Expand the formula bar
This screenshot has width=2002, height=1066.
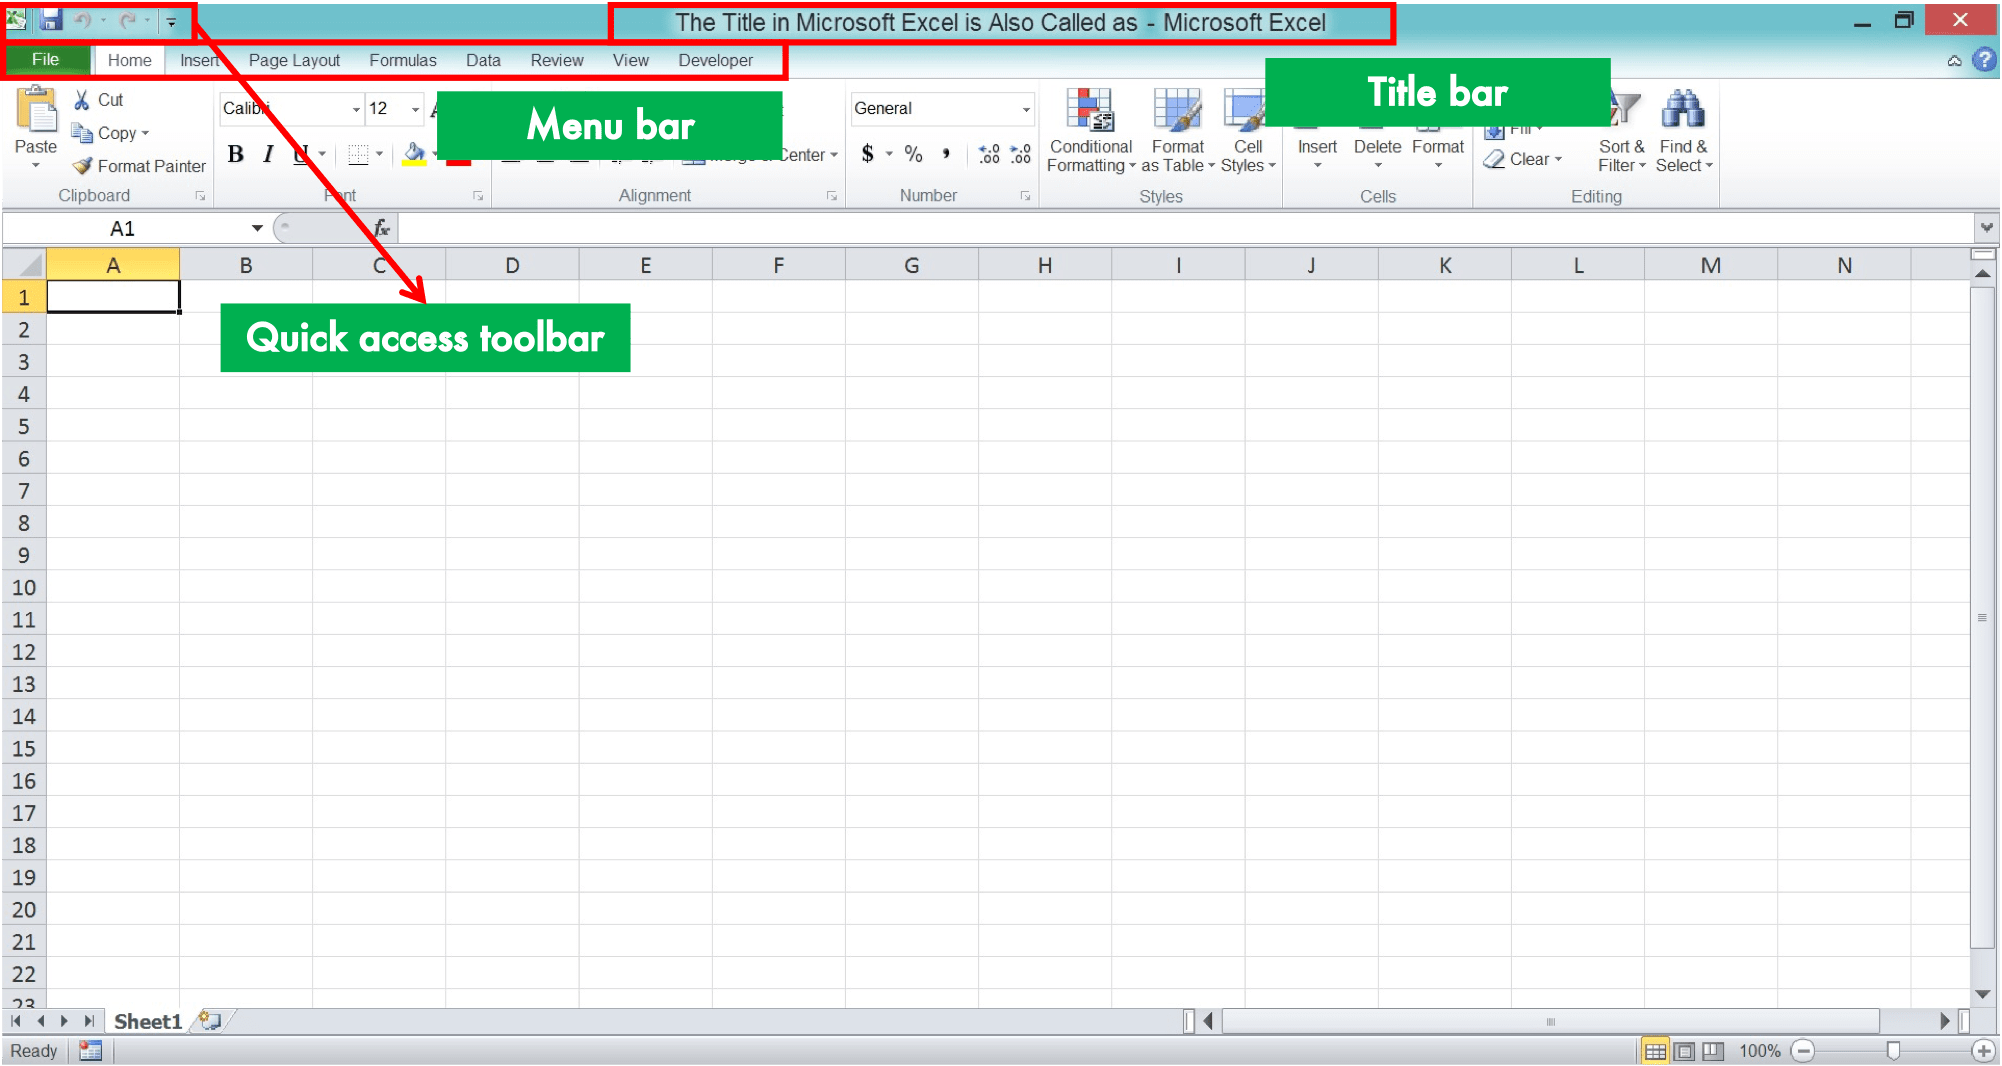1986,228
